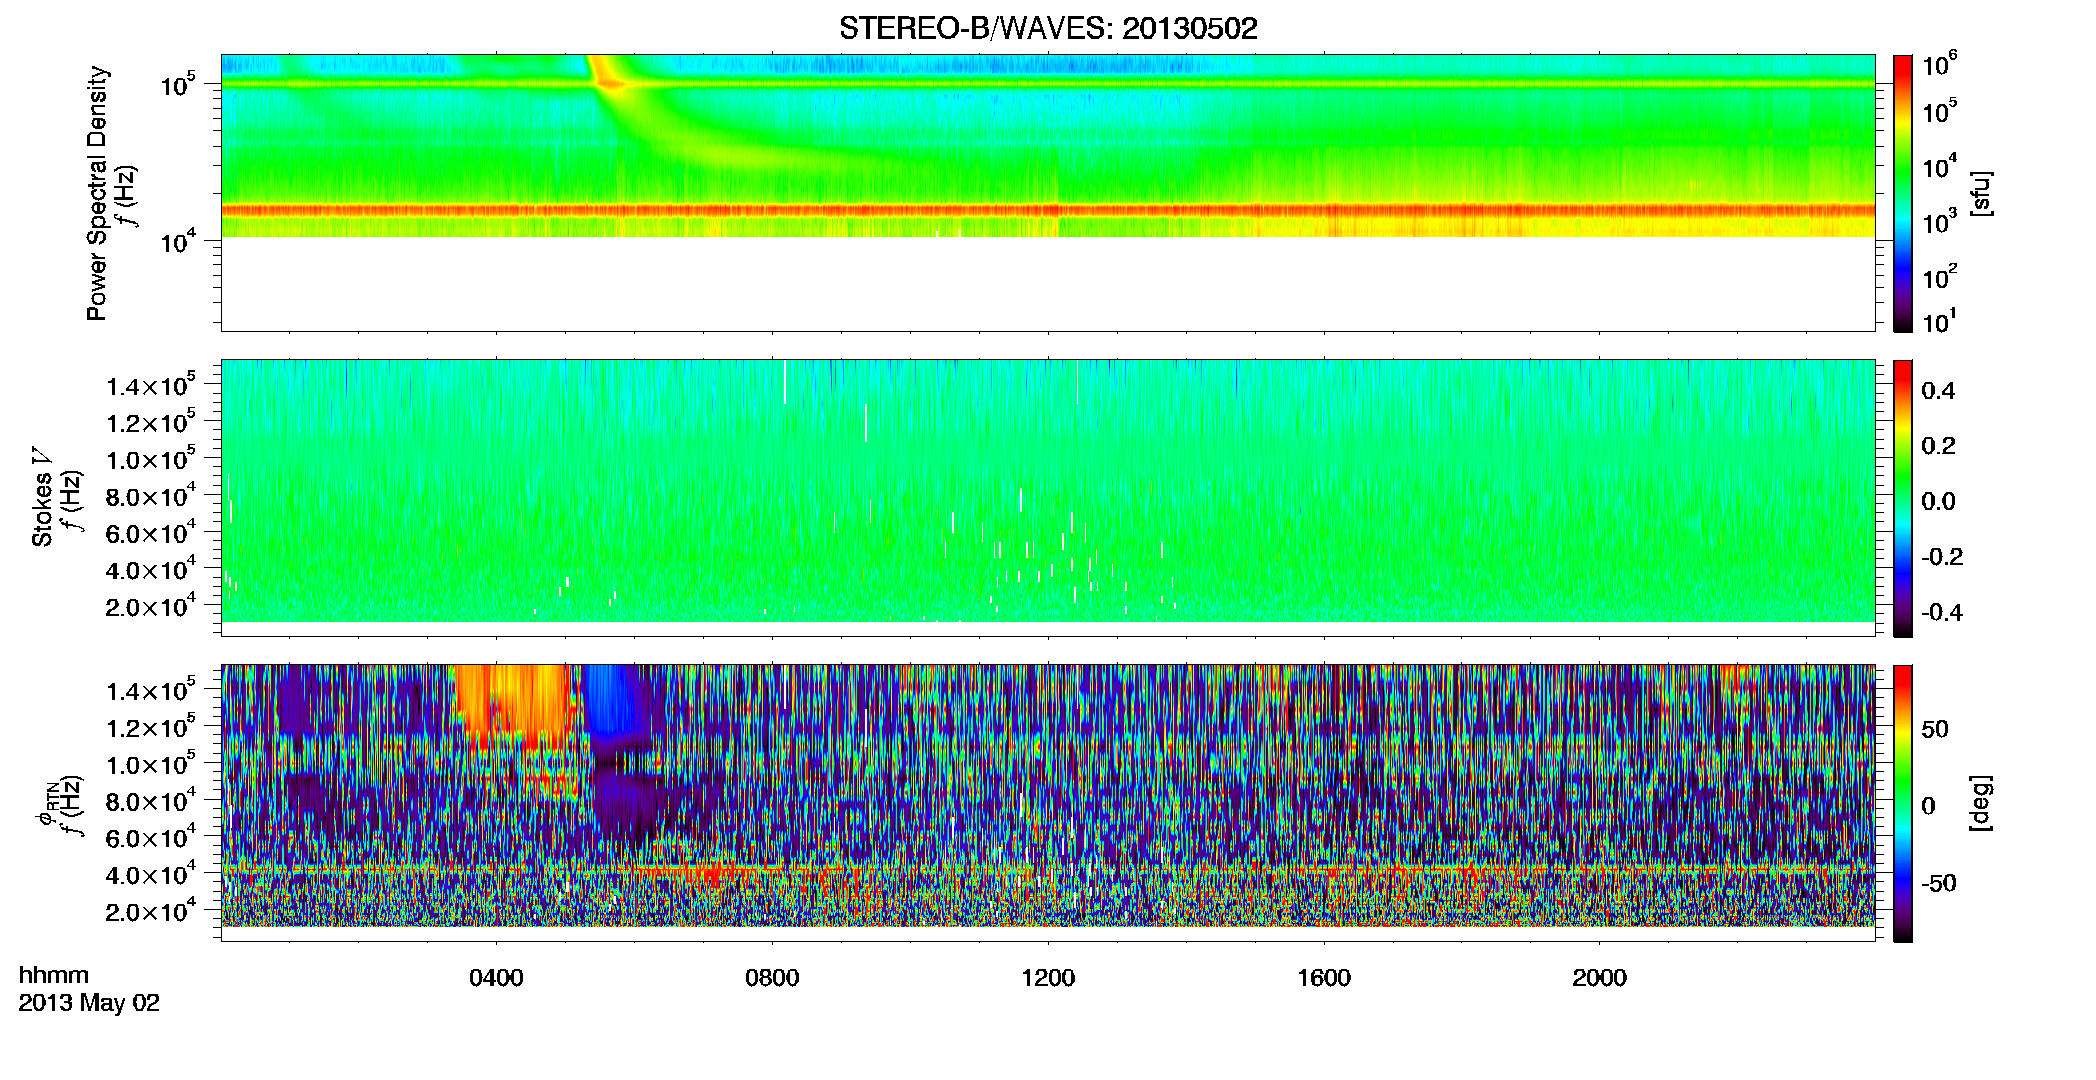Click the 2000 time axis label
Viewport: 2096px width, 1080px height.
pos(1599,978)
